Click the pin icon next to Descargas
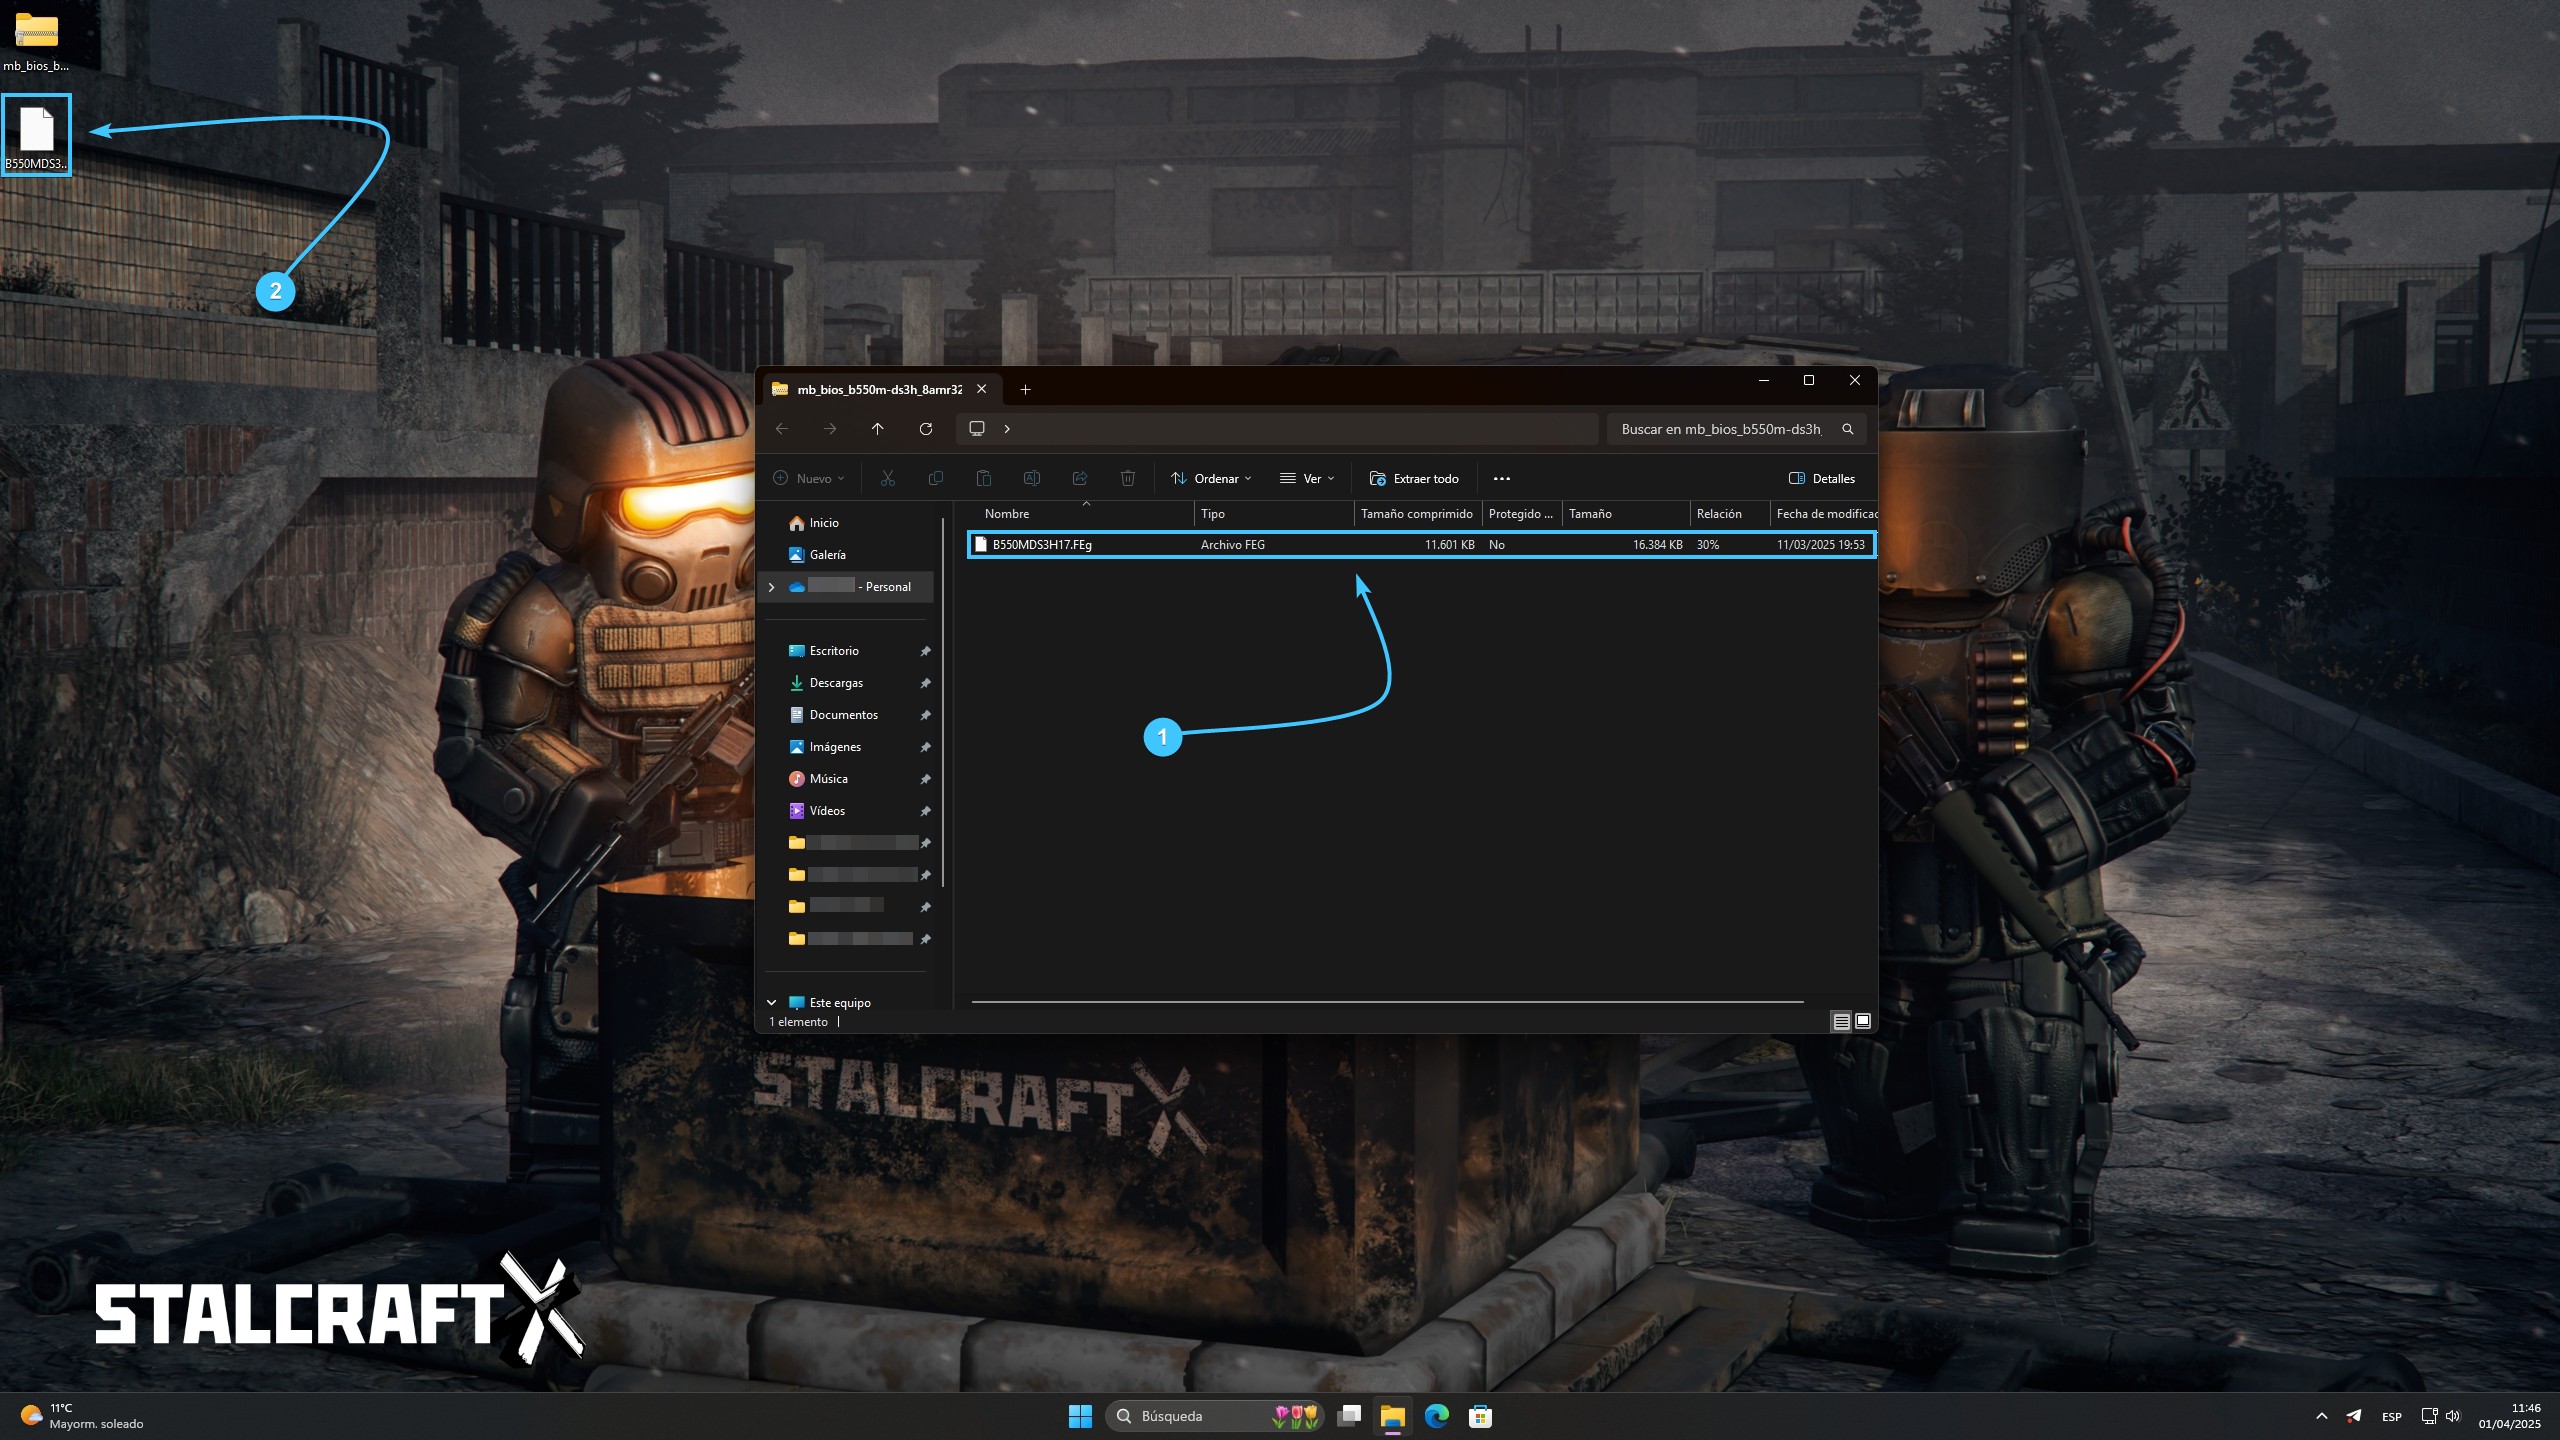The image size is (2560, 1440). [925, 684]
